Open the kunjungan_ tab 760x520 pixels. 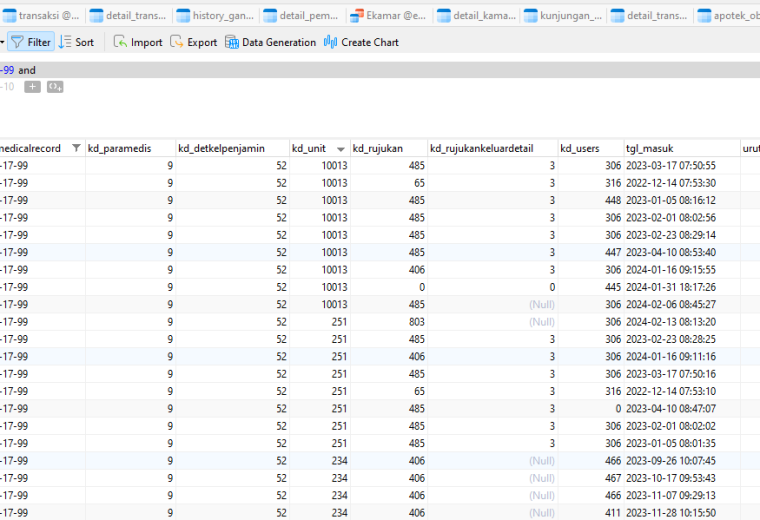click(563, 16)
